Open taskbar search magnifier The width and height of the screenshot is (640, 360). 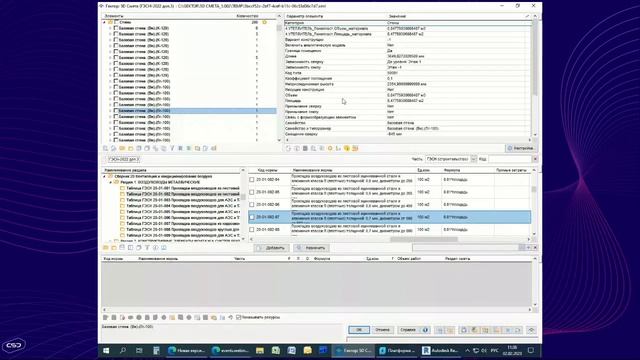(x=122, y=350)
